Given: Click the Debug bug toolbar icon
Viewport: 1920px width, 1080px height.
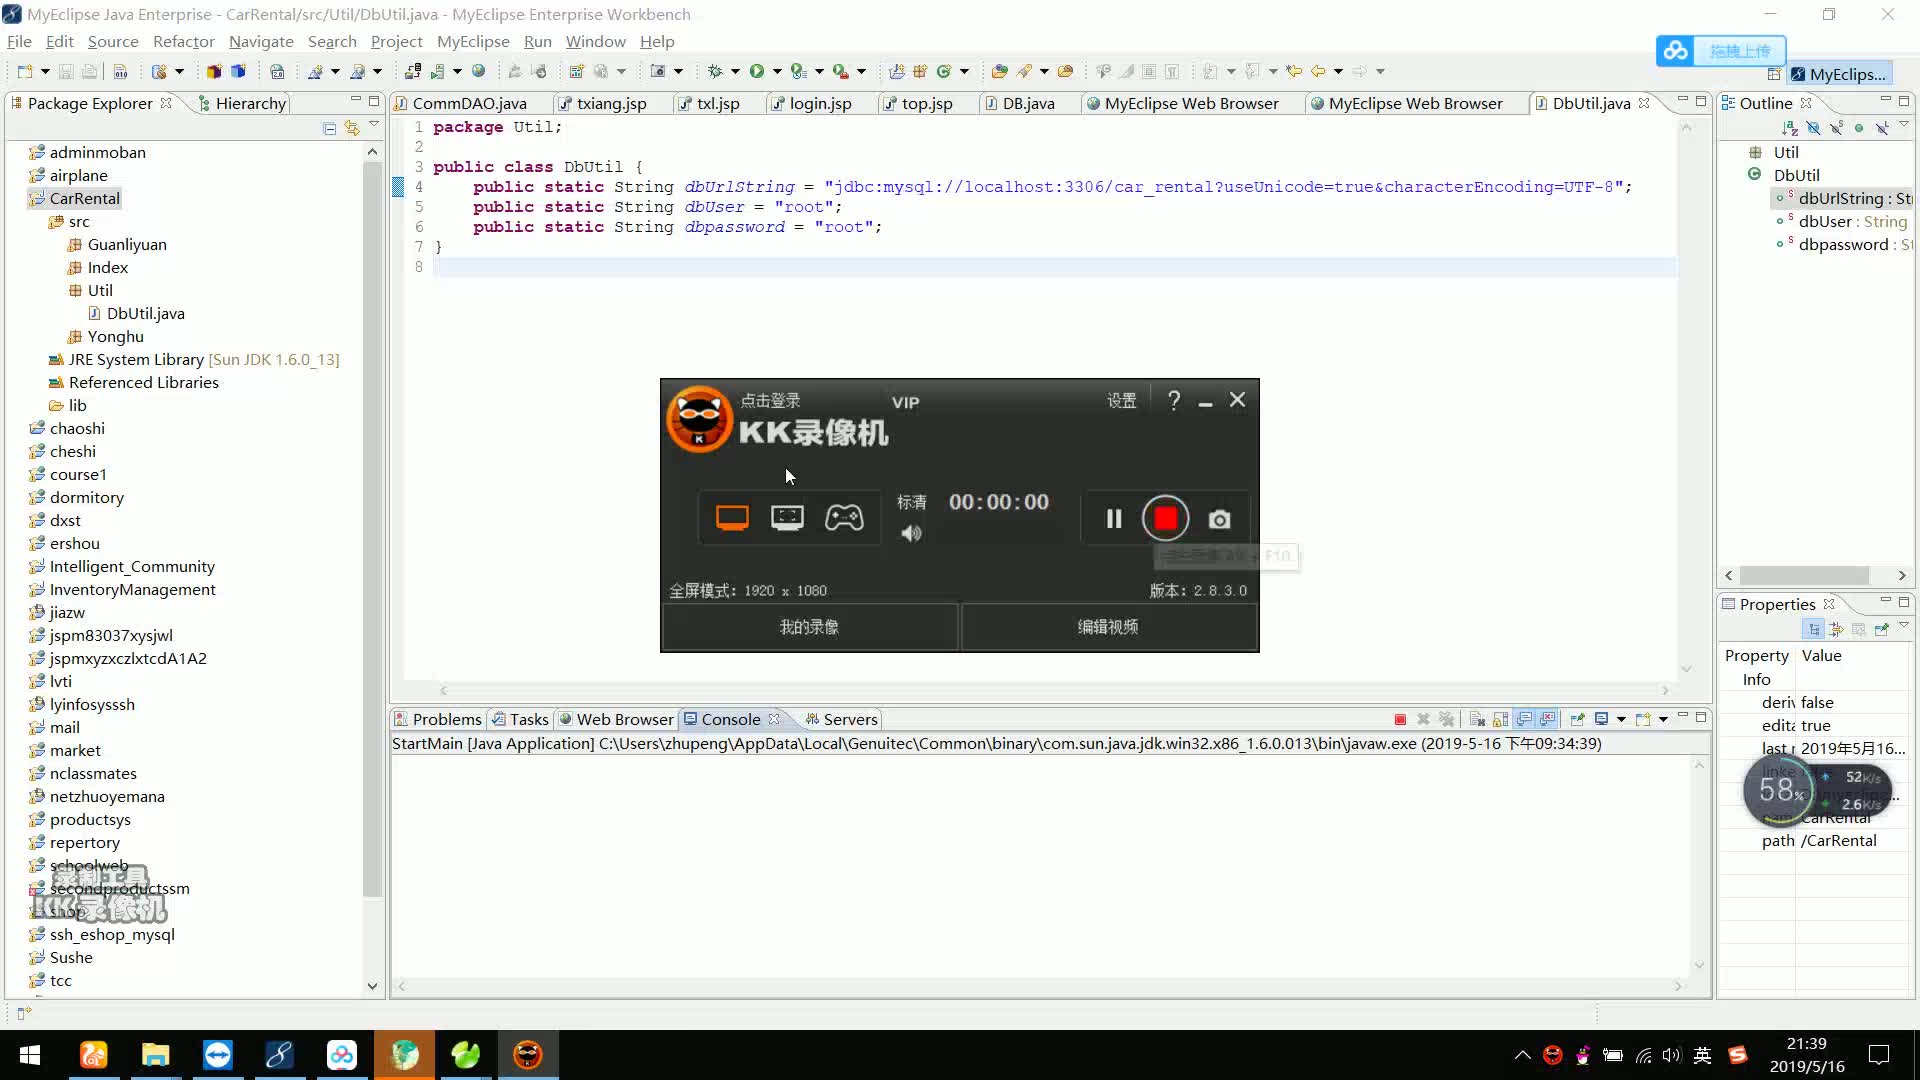Looking at the screenshot, I should 715,71.
